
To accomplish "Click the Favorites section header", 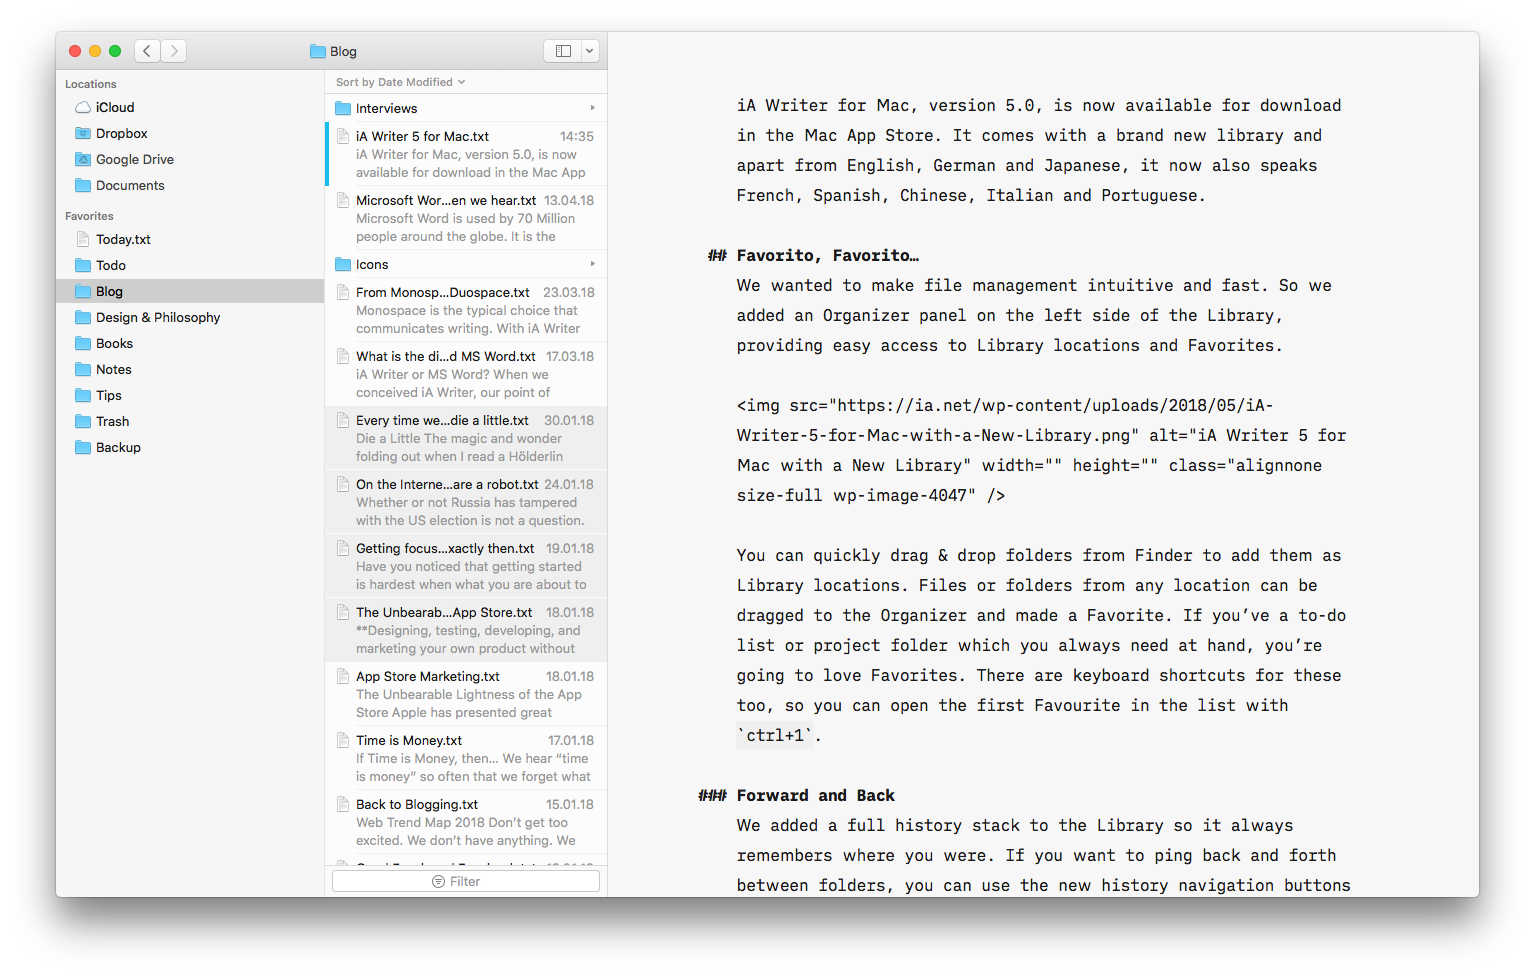I will pos(89,216).
